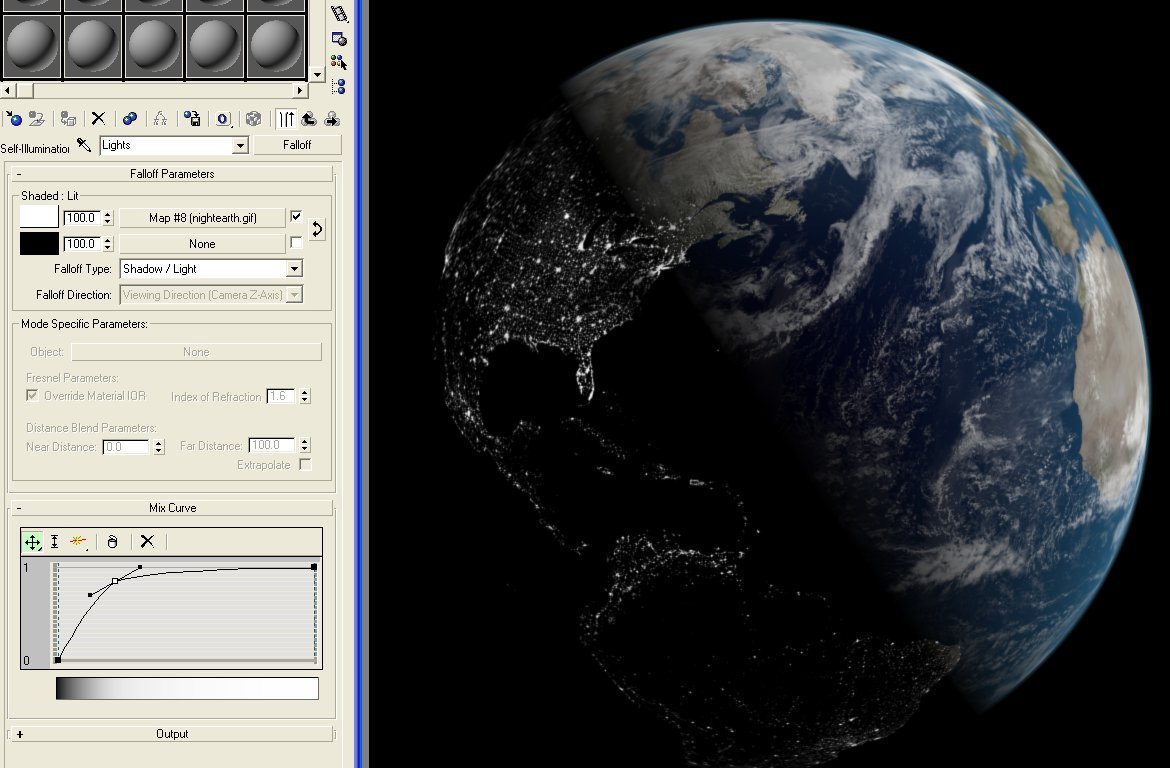Screen dimensions: 1170x768
Task: Reset the map with the toolbar X icon
Action: 98,119
